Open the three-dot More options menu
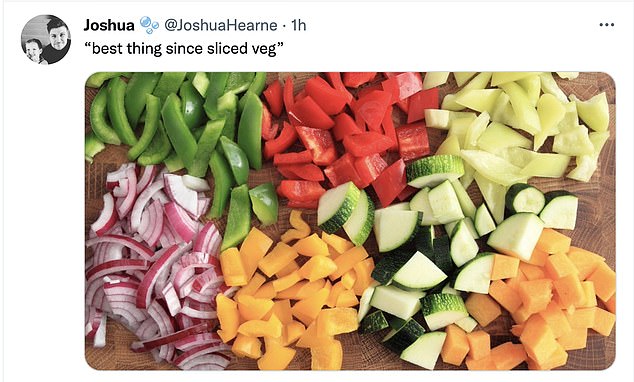634x382 pixels. (x=607, y=25)
